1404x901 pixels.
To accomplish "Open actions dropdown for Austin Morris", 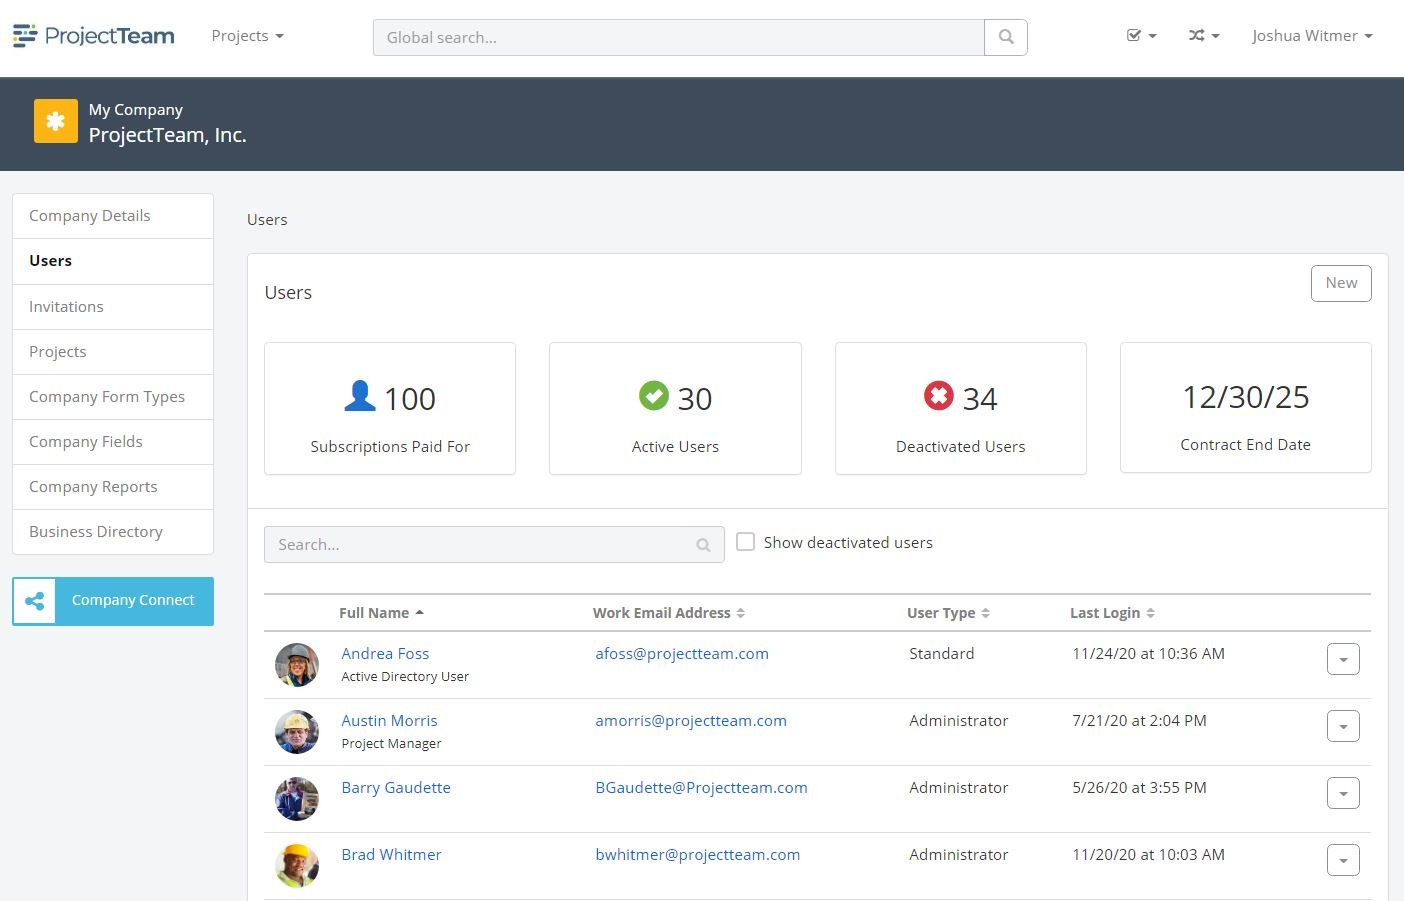I will point(1343,726).
